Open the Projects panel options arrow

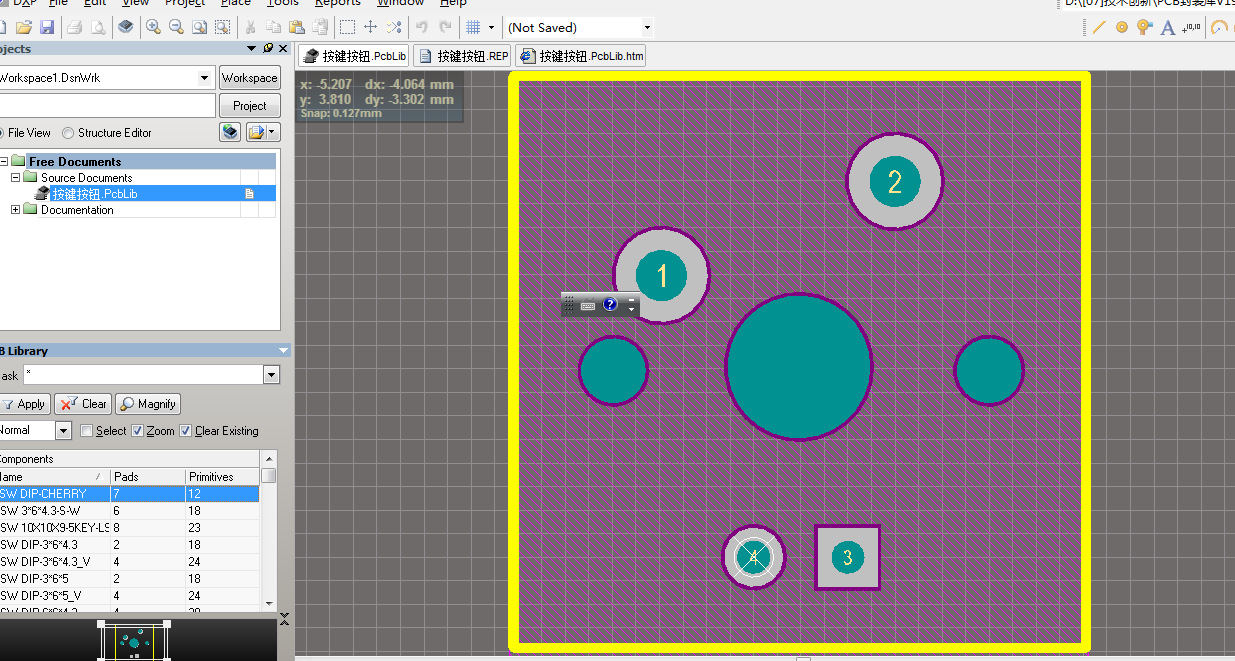click(251, 48)
